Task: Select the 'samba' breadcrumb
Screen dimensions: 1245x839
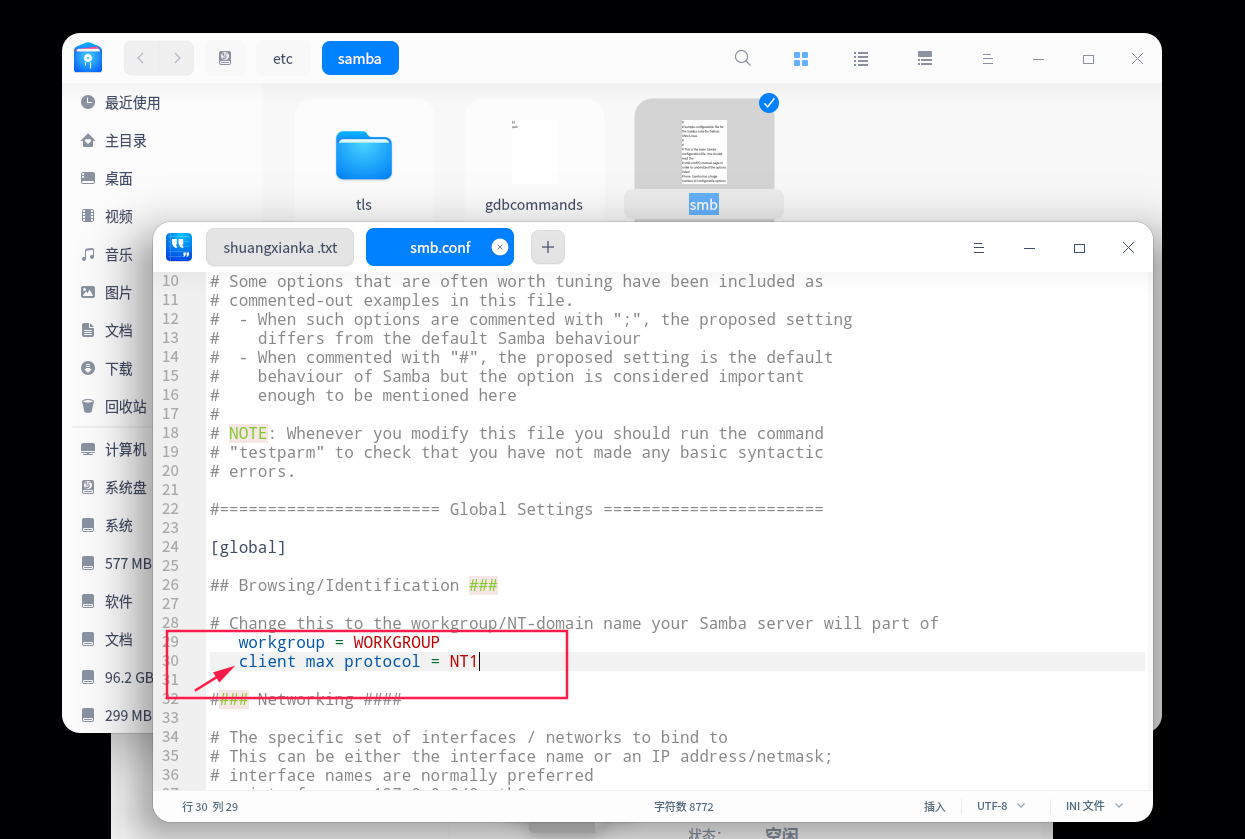Action: tap(360, 58)
